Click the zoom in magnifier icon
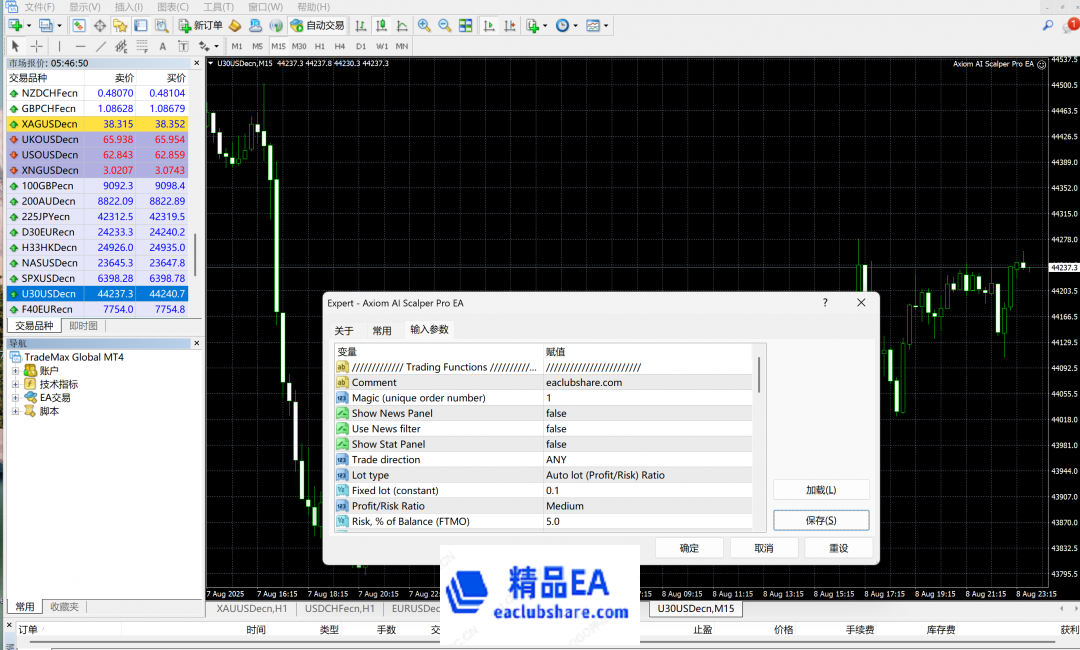Viewport: 1080px width, 650px height. 424,25
